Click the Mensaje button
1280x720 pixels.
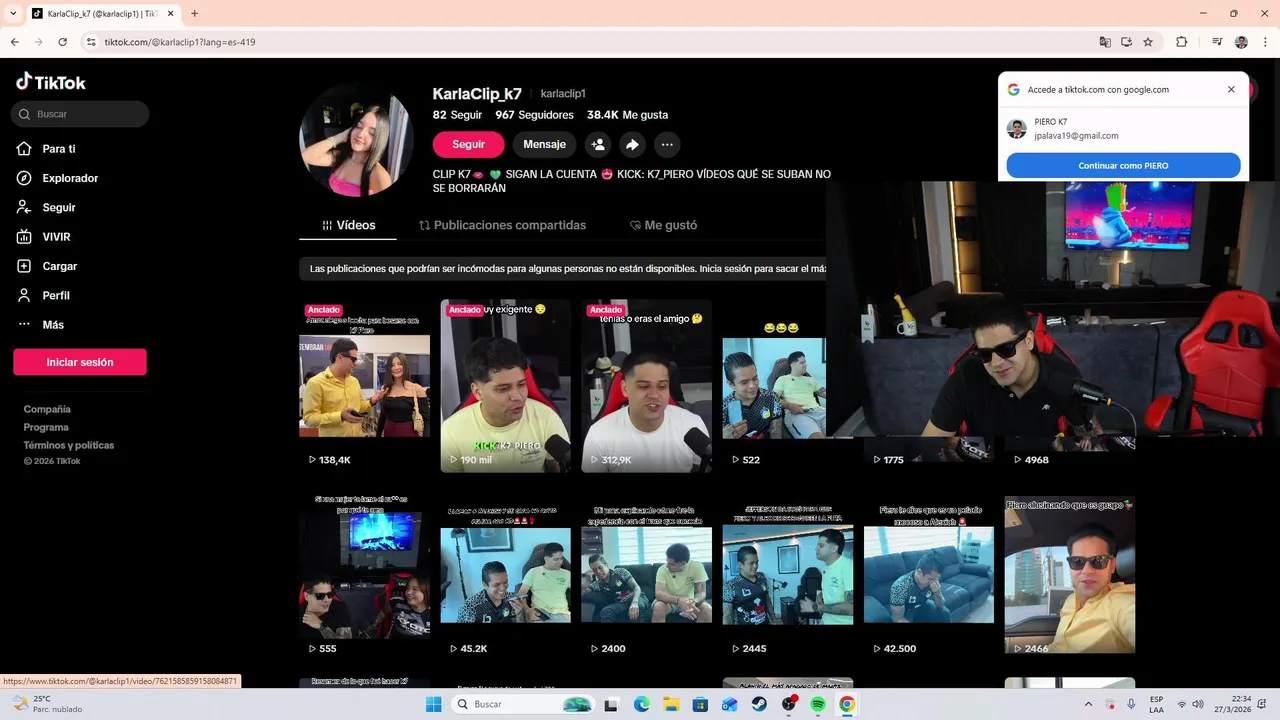tap(544, 144)
